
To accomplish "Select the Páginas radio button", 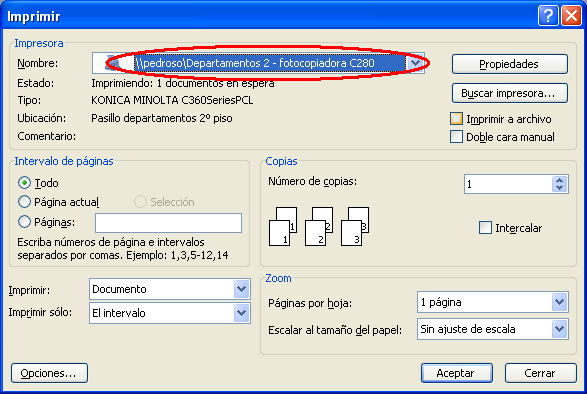I will point(24,222).
